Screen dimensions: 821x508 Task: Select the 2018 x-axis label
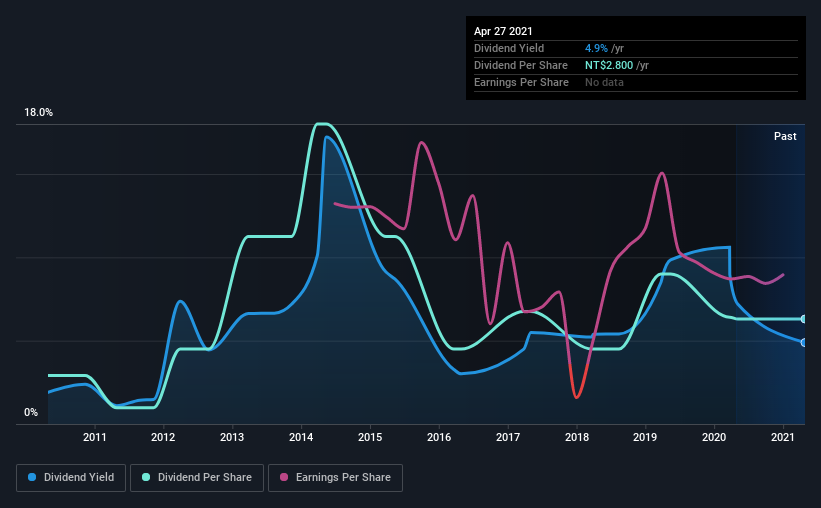point(576,437)
